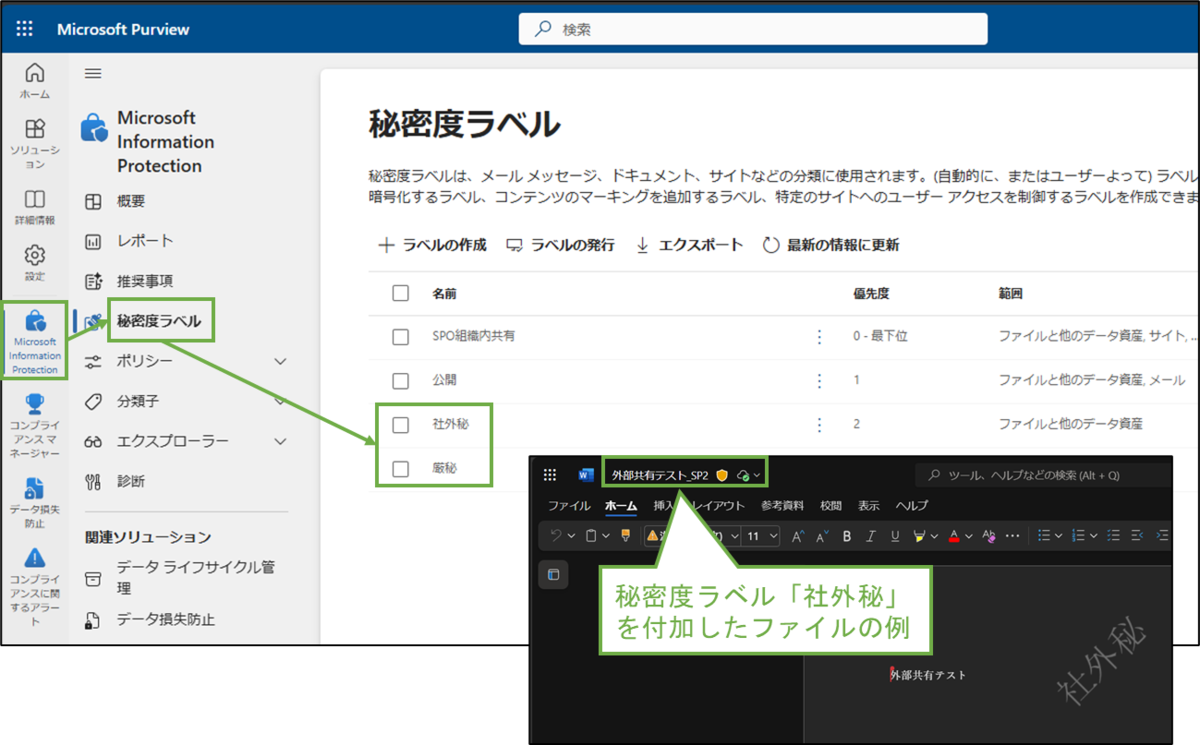Increase font size in Word
Screen dimensions: 1200x745
(798, 536)
